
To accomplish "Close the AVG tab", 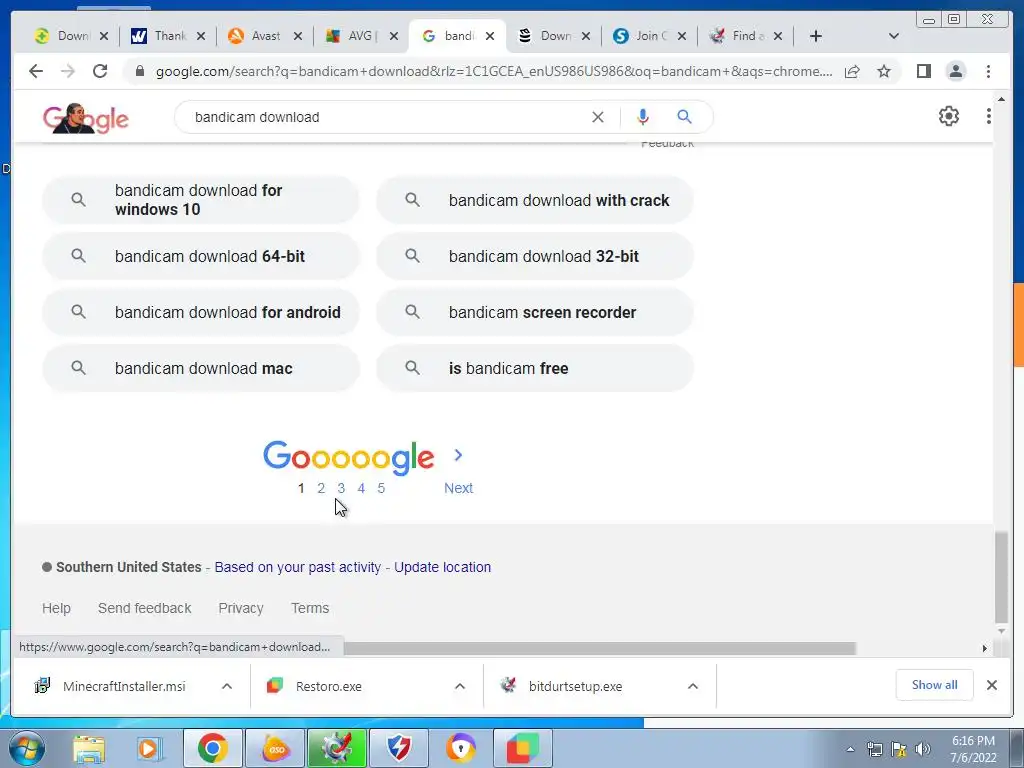I will click(394, 36).
